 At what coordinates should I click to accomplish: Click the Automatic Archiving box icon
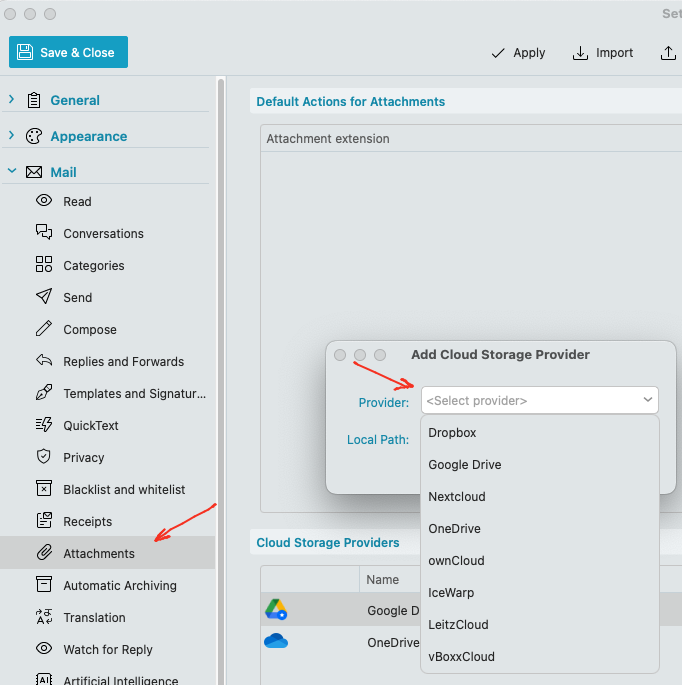(x=44, y=585)
